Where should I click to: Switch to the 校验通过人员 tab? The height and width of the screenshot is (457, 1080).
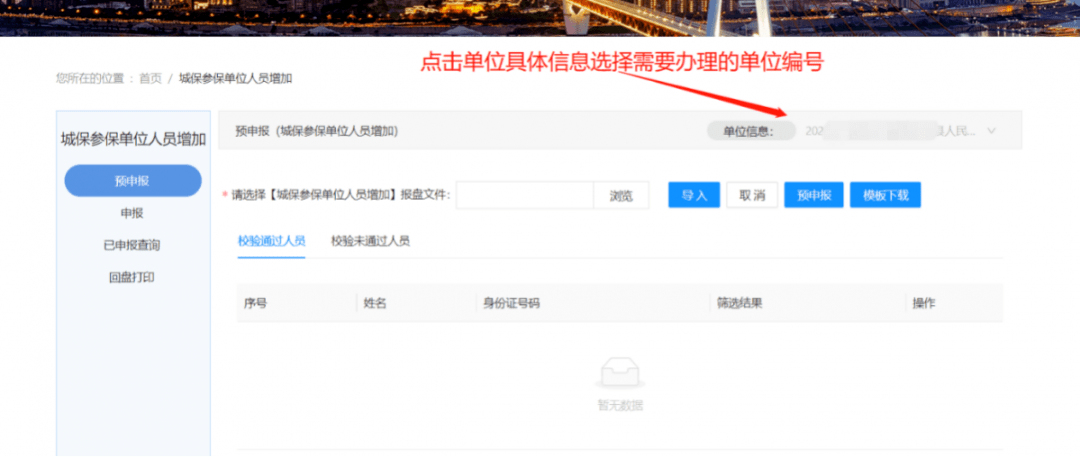(271, 241)
